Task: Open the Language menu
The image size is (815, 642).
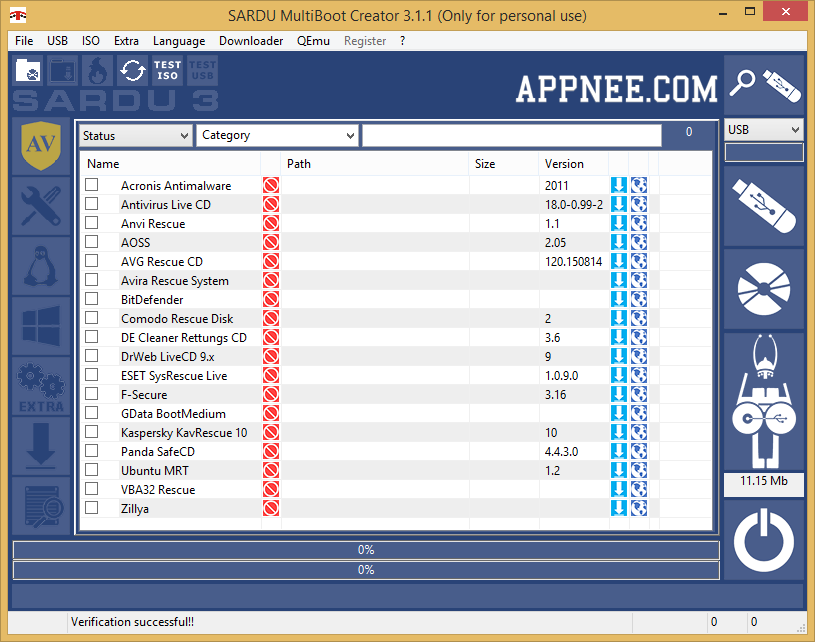Action: 179,41
